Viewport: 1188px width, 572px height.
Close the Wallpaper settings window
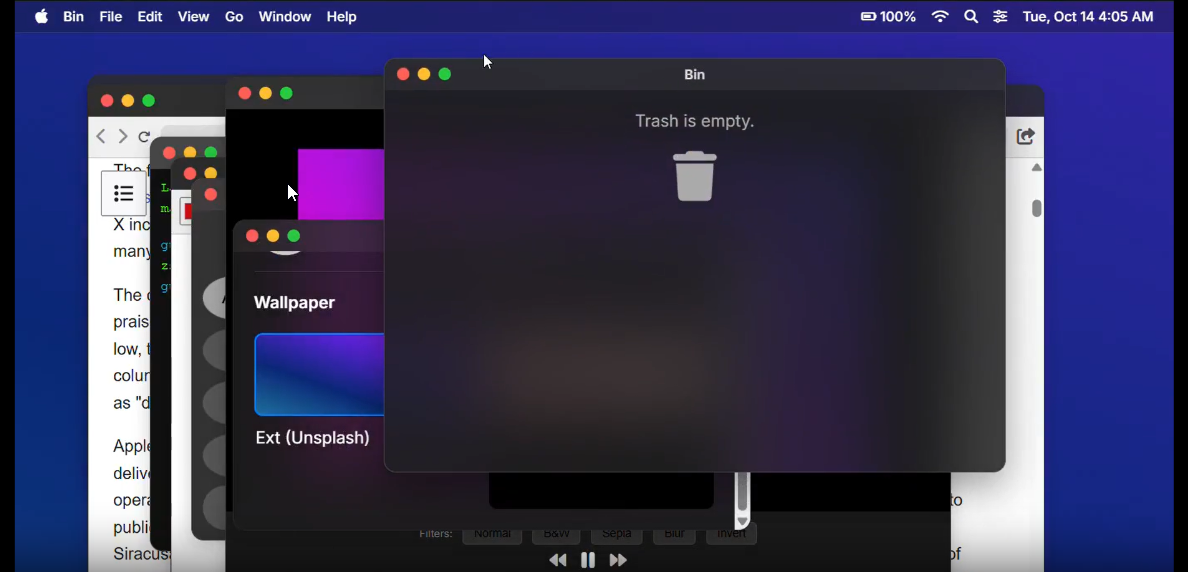point(252,236)
